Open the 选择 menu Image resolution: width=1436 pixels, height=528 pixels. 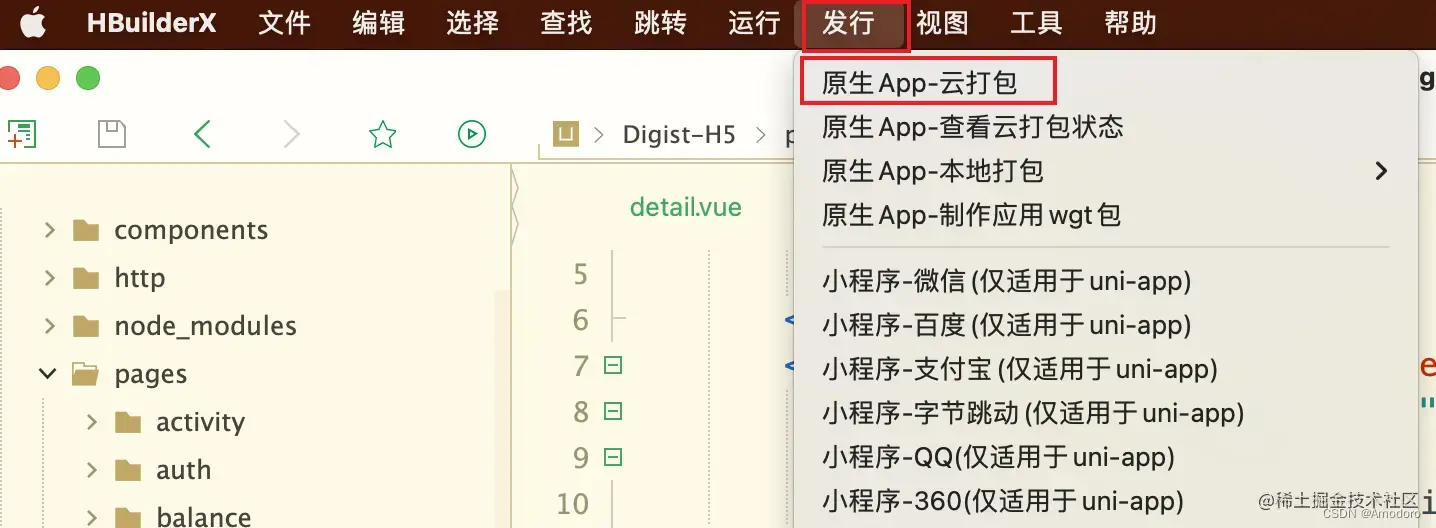(x=472, y=23)
